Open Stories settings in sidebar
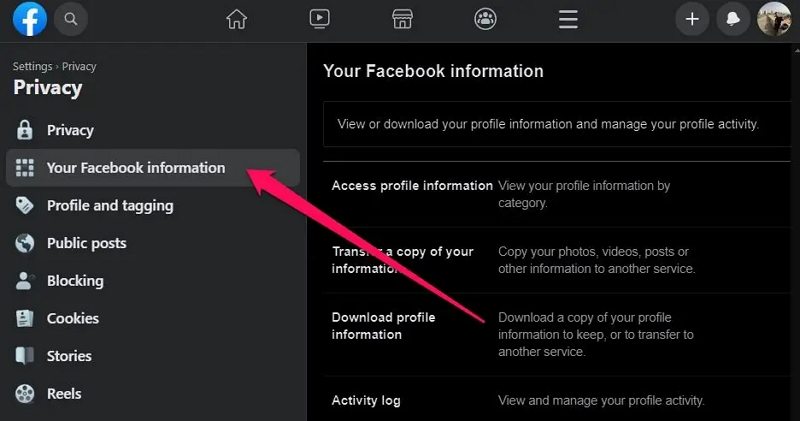The width and height of the screenshot is (800, 421). coord(69,356)
